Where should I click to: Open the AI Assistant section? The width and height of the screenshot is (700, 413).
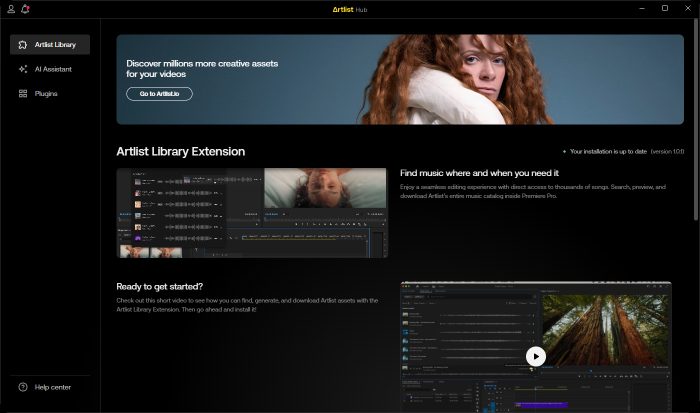(50, 69)
